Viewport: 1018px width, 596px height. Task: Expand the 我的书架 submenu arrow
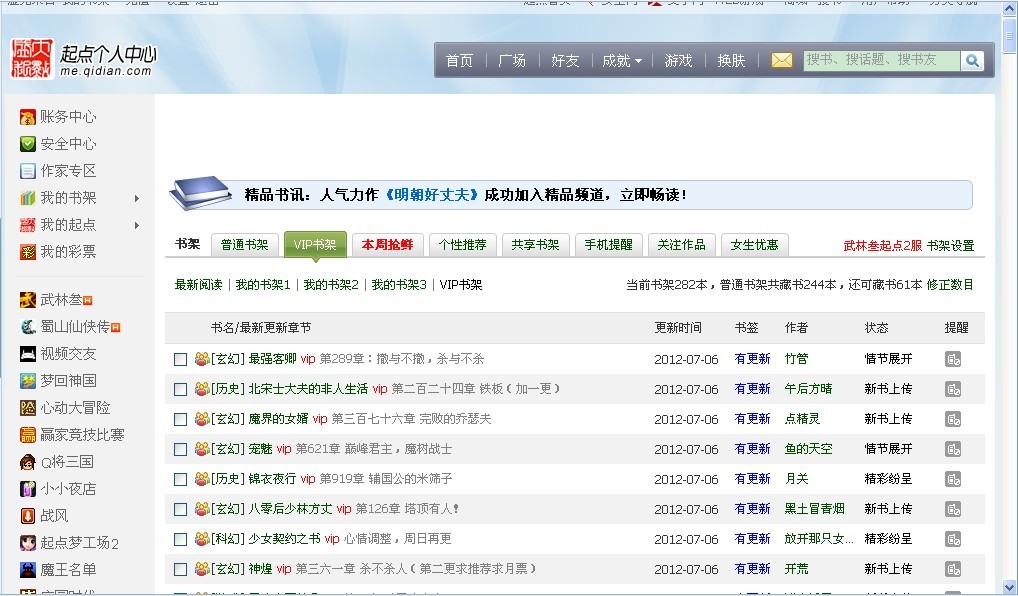[x=137, y=198]
